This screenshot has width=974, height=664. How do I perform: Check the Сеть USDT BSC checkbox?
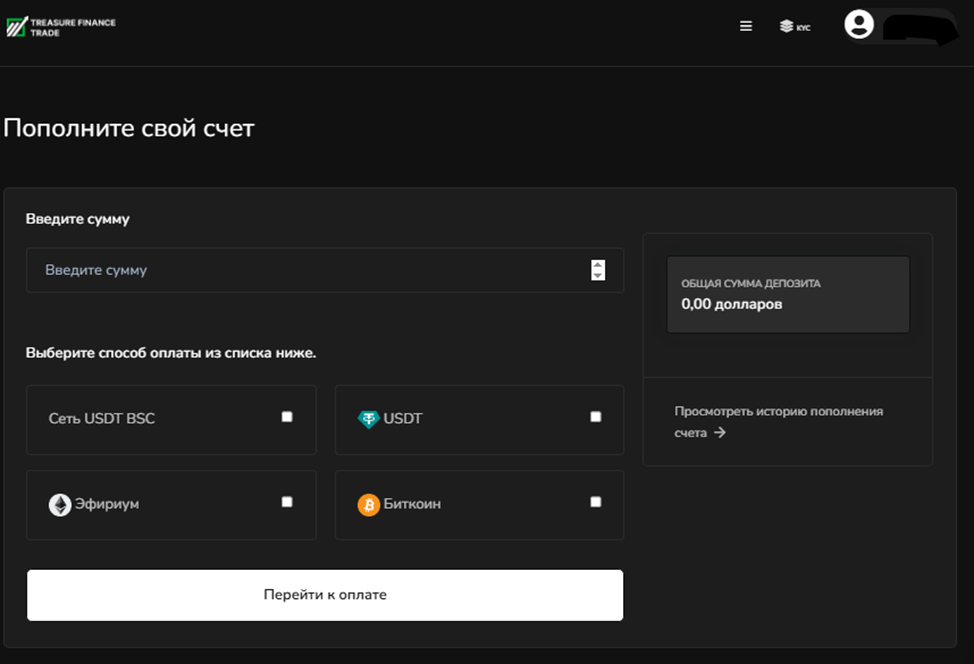(x=287, y=417)
